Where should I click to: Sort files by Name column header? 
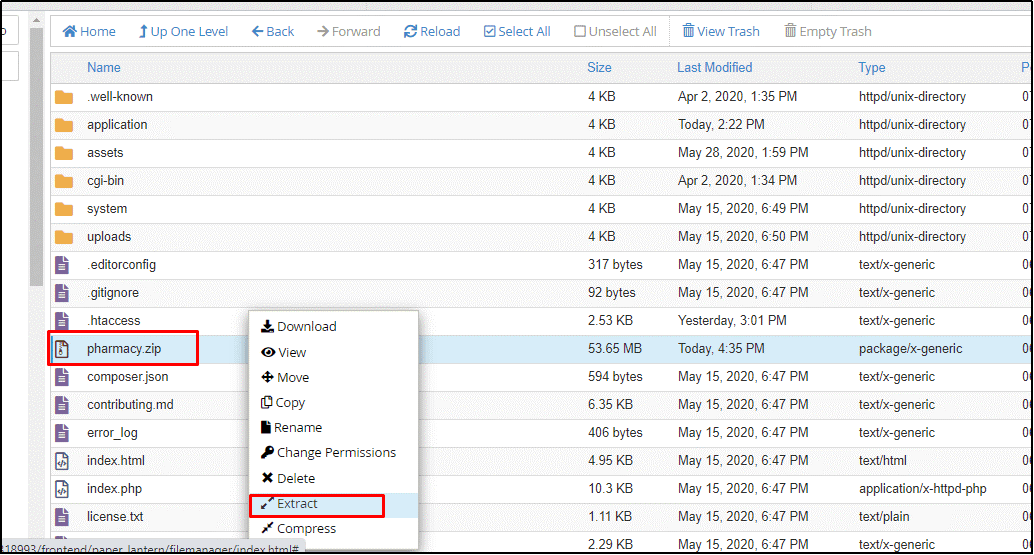point(103,68)
